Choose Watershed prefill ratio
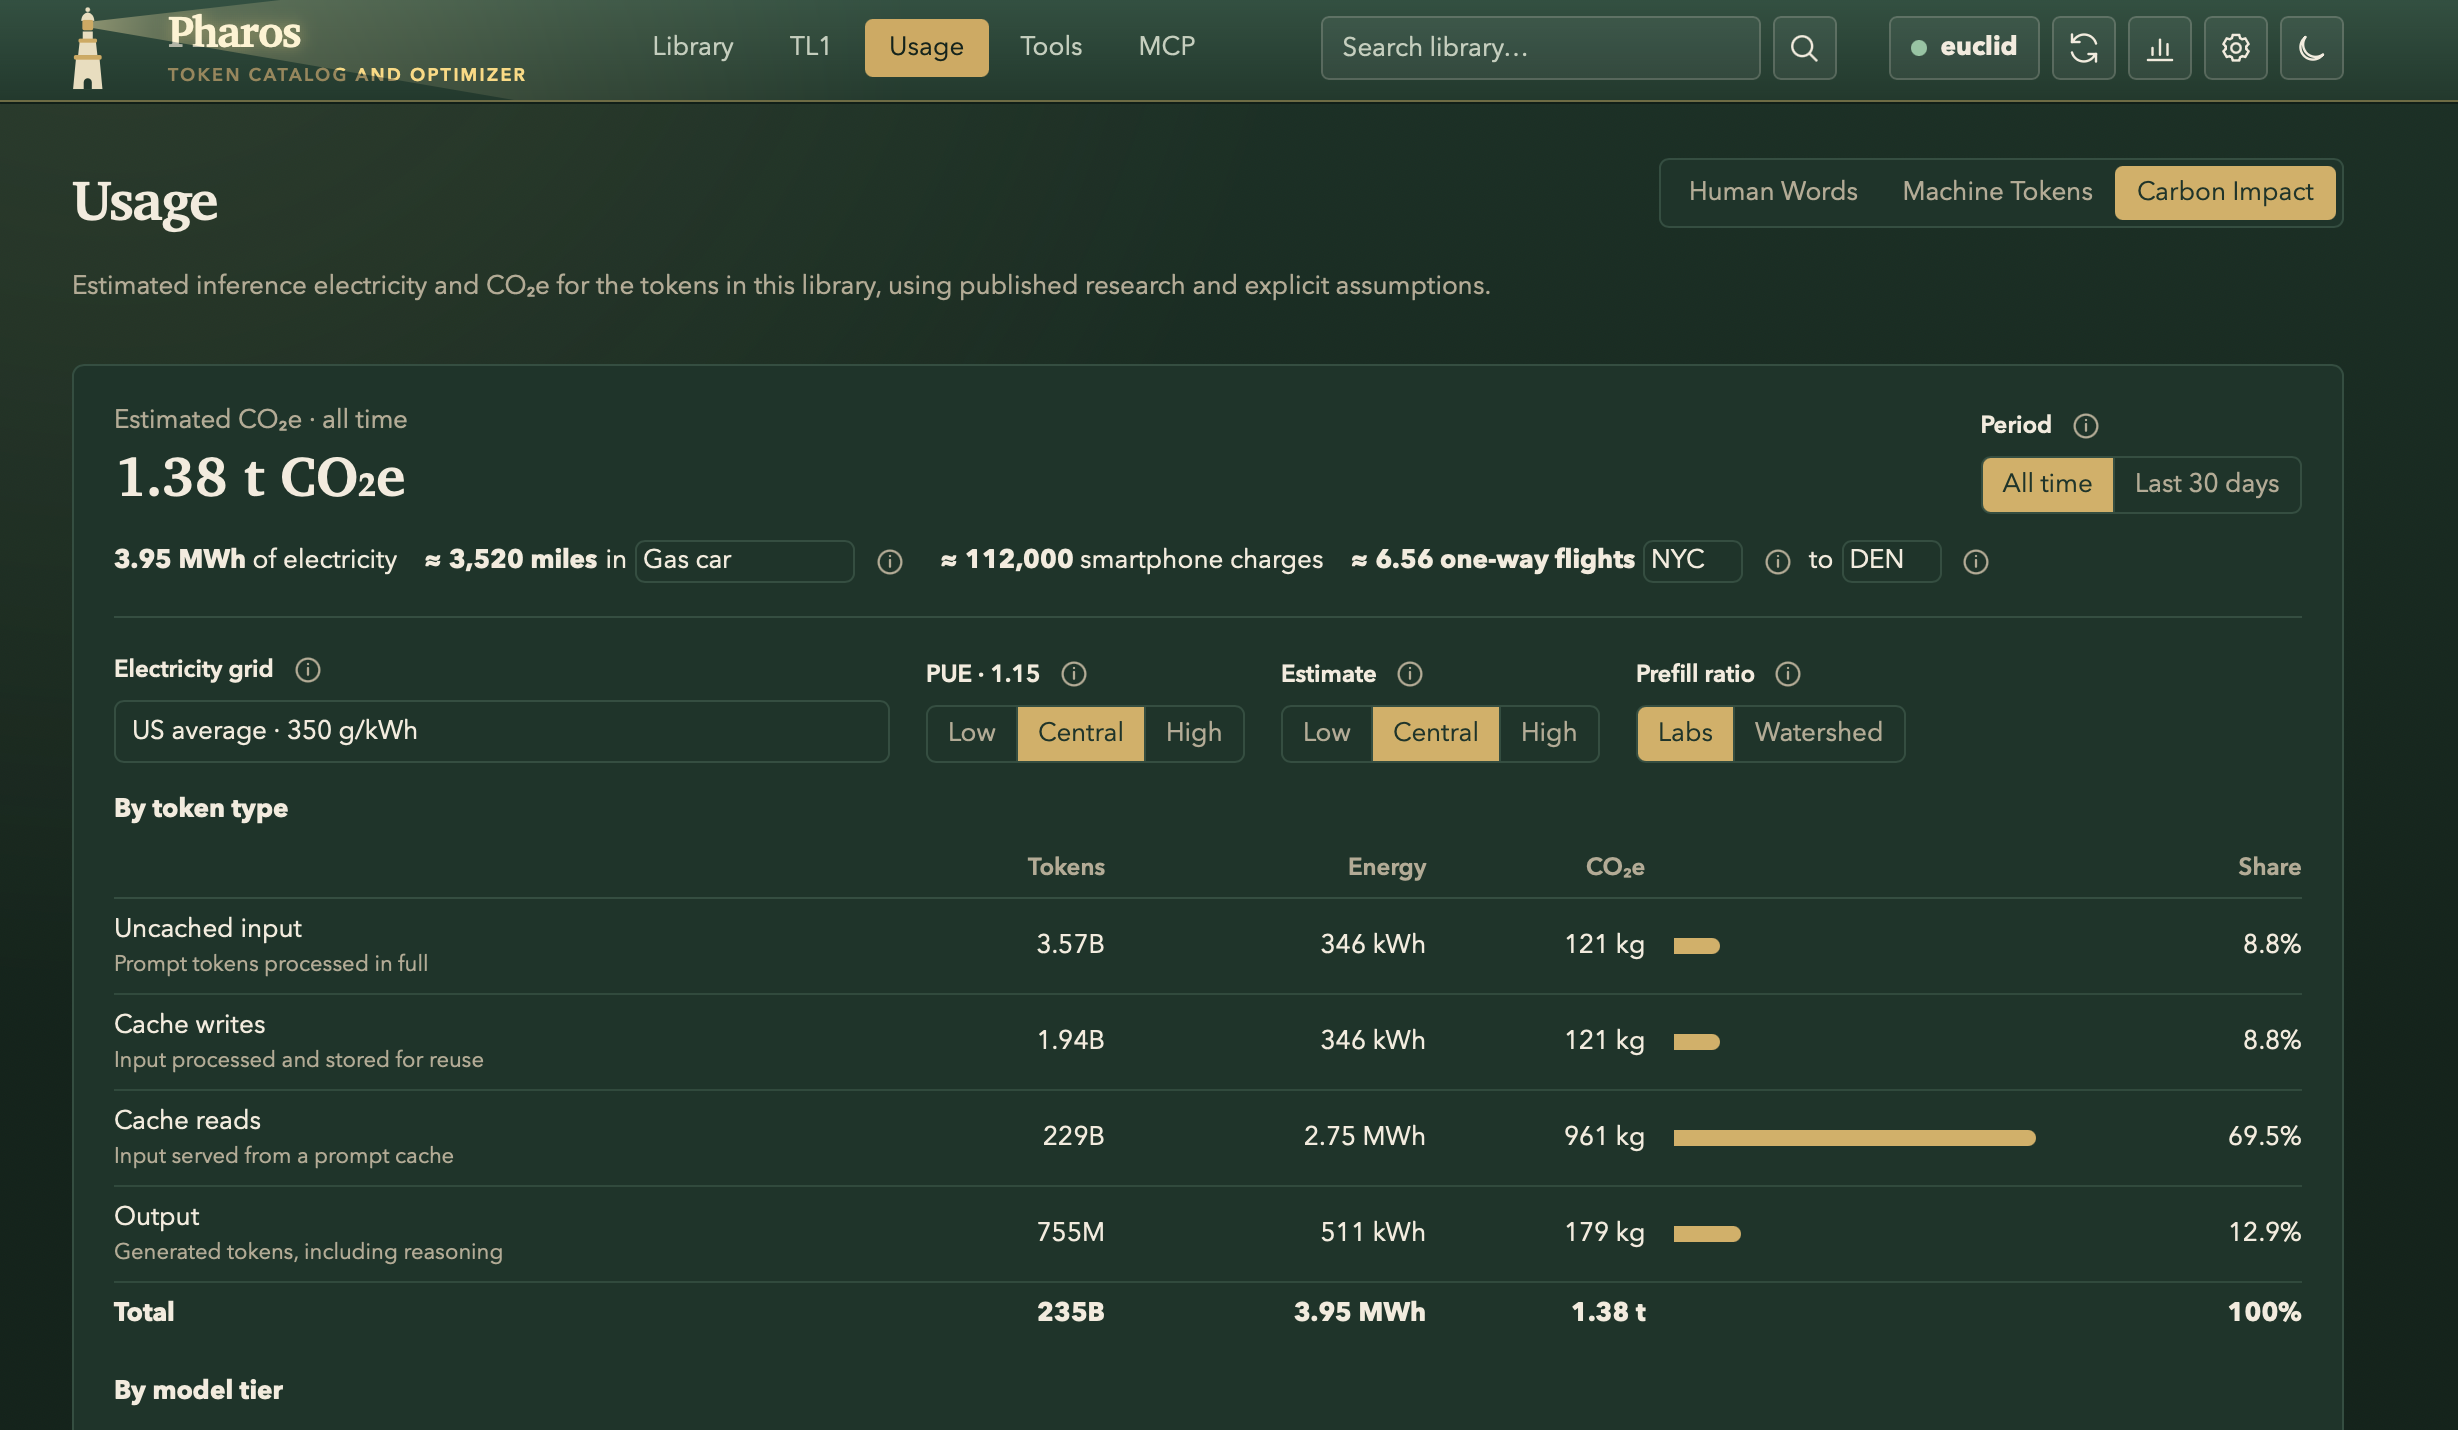2458x1430 pixels. click(1818, 733)
